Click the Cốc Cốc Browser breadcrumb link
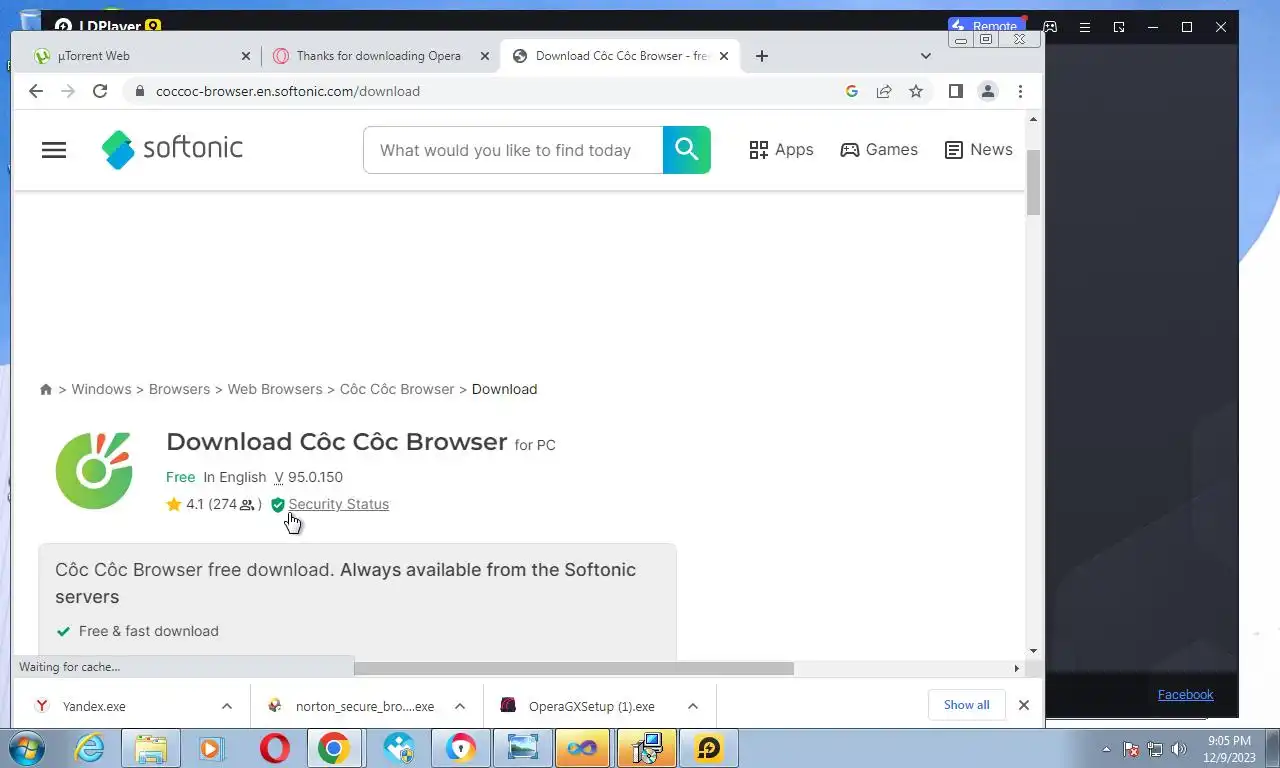The image size is (1280, 768). [397, 389]
